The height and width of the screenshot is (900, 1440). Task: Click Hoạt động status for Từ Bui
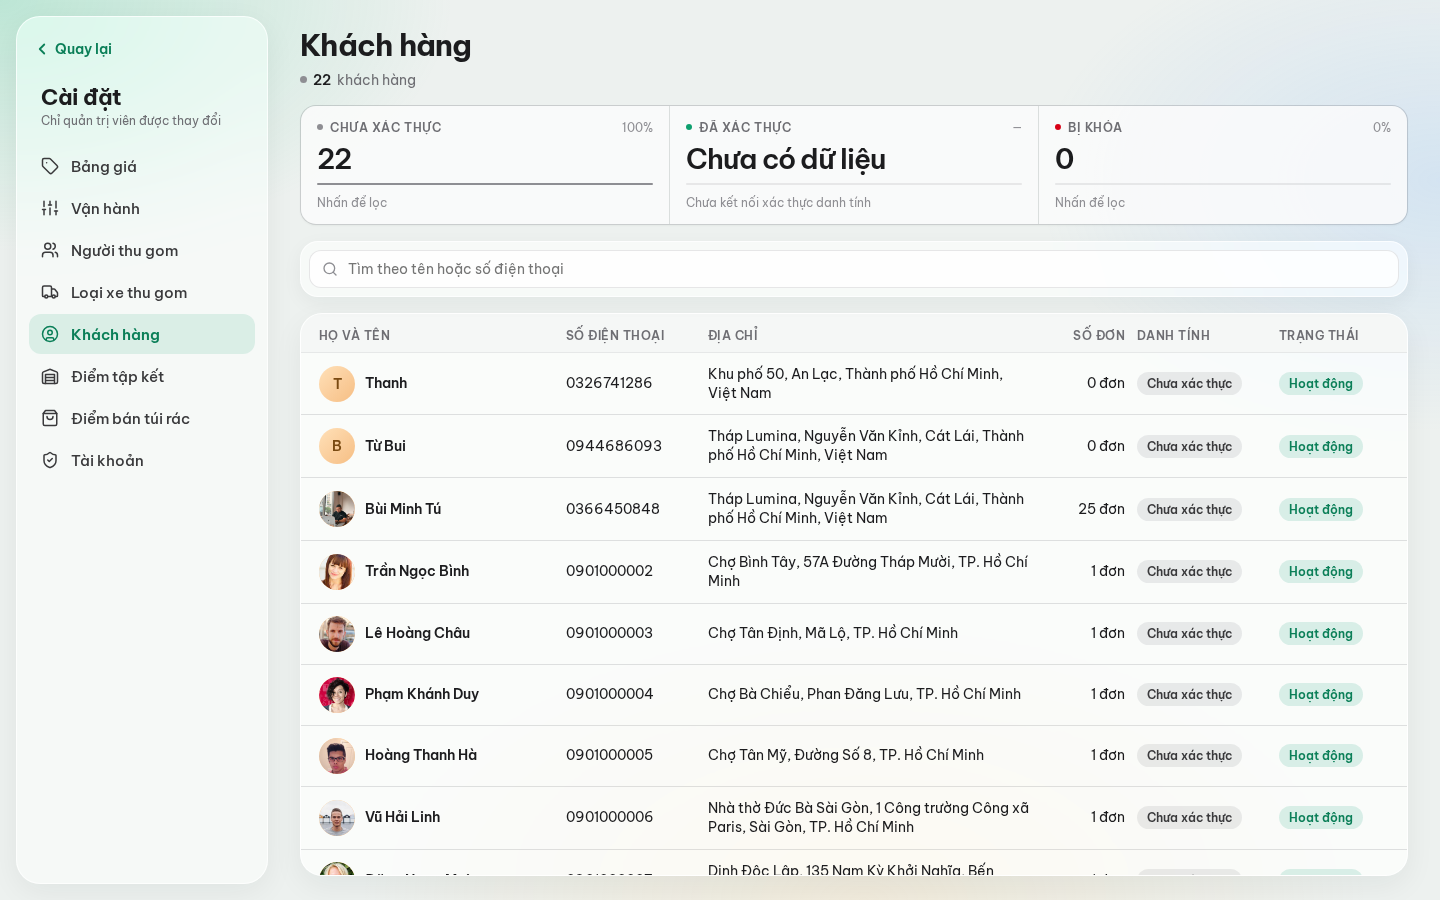click(x=1320, y=446)
